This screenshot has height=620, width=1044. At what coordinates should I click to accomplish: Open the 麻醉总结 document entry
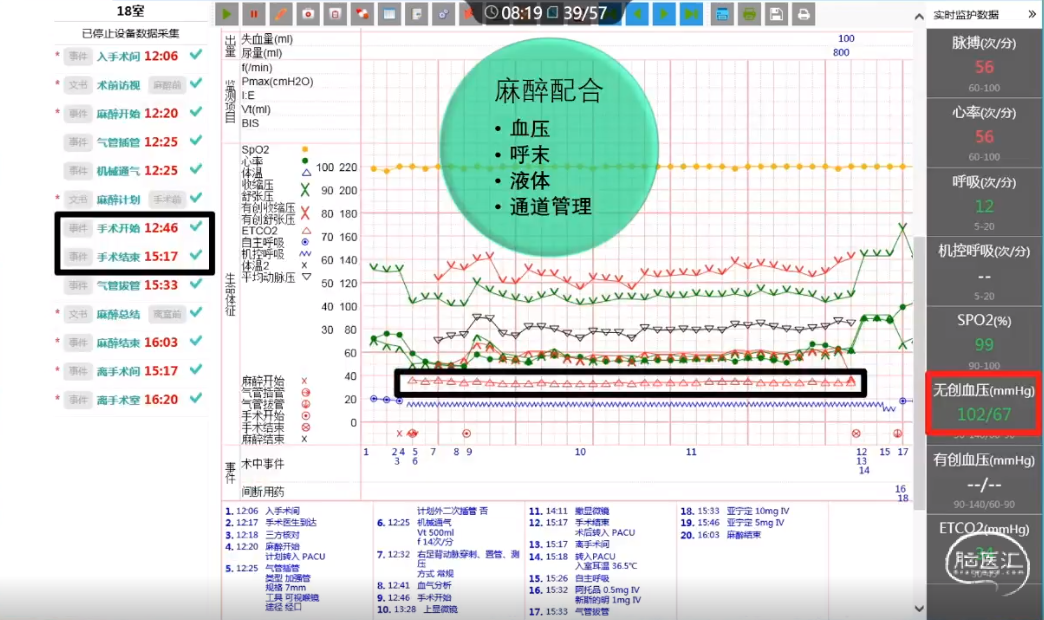119,314
